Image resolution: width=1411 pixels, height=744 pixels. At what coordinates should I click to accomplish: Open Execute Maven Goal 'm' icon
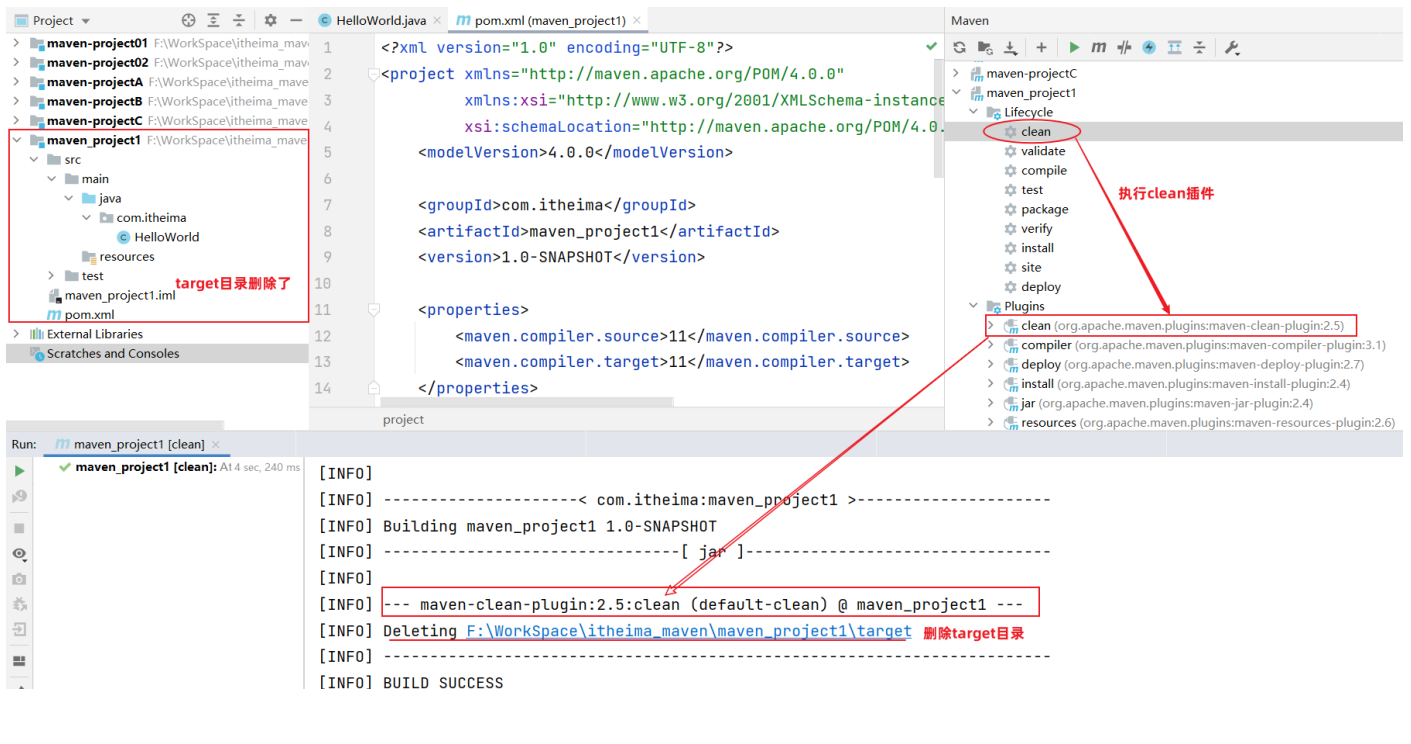pos(1098,47)
